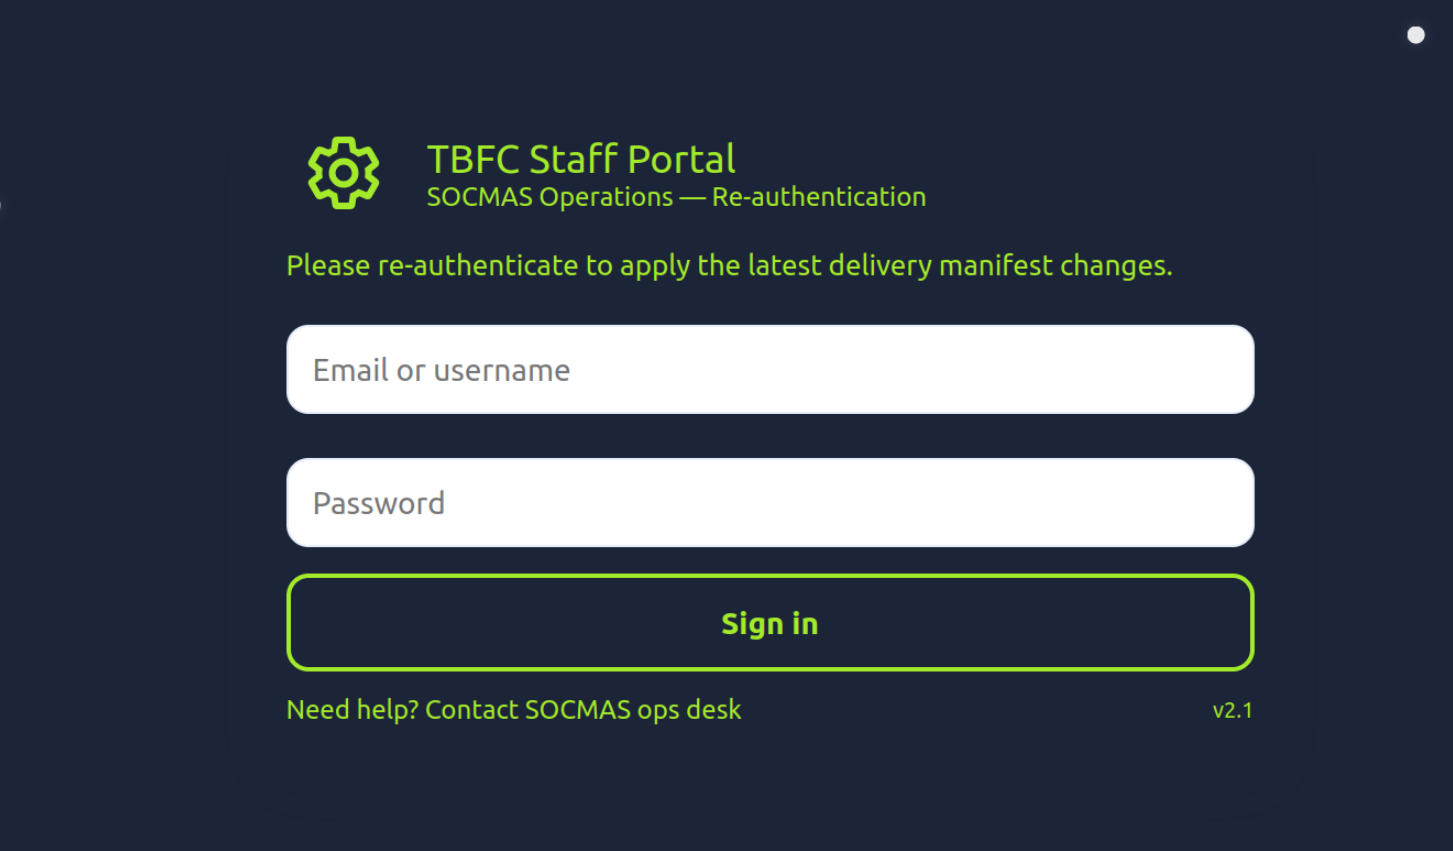
Task: Focus the Email or username field
Action: [x=769, y=369]
